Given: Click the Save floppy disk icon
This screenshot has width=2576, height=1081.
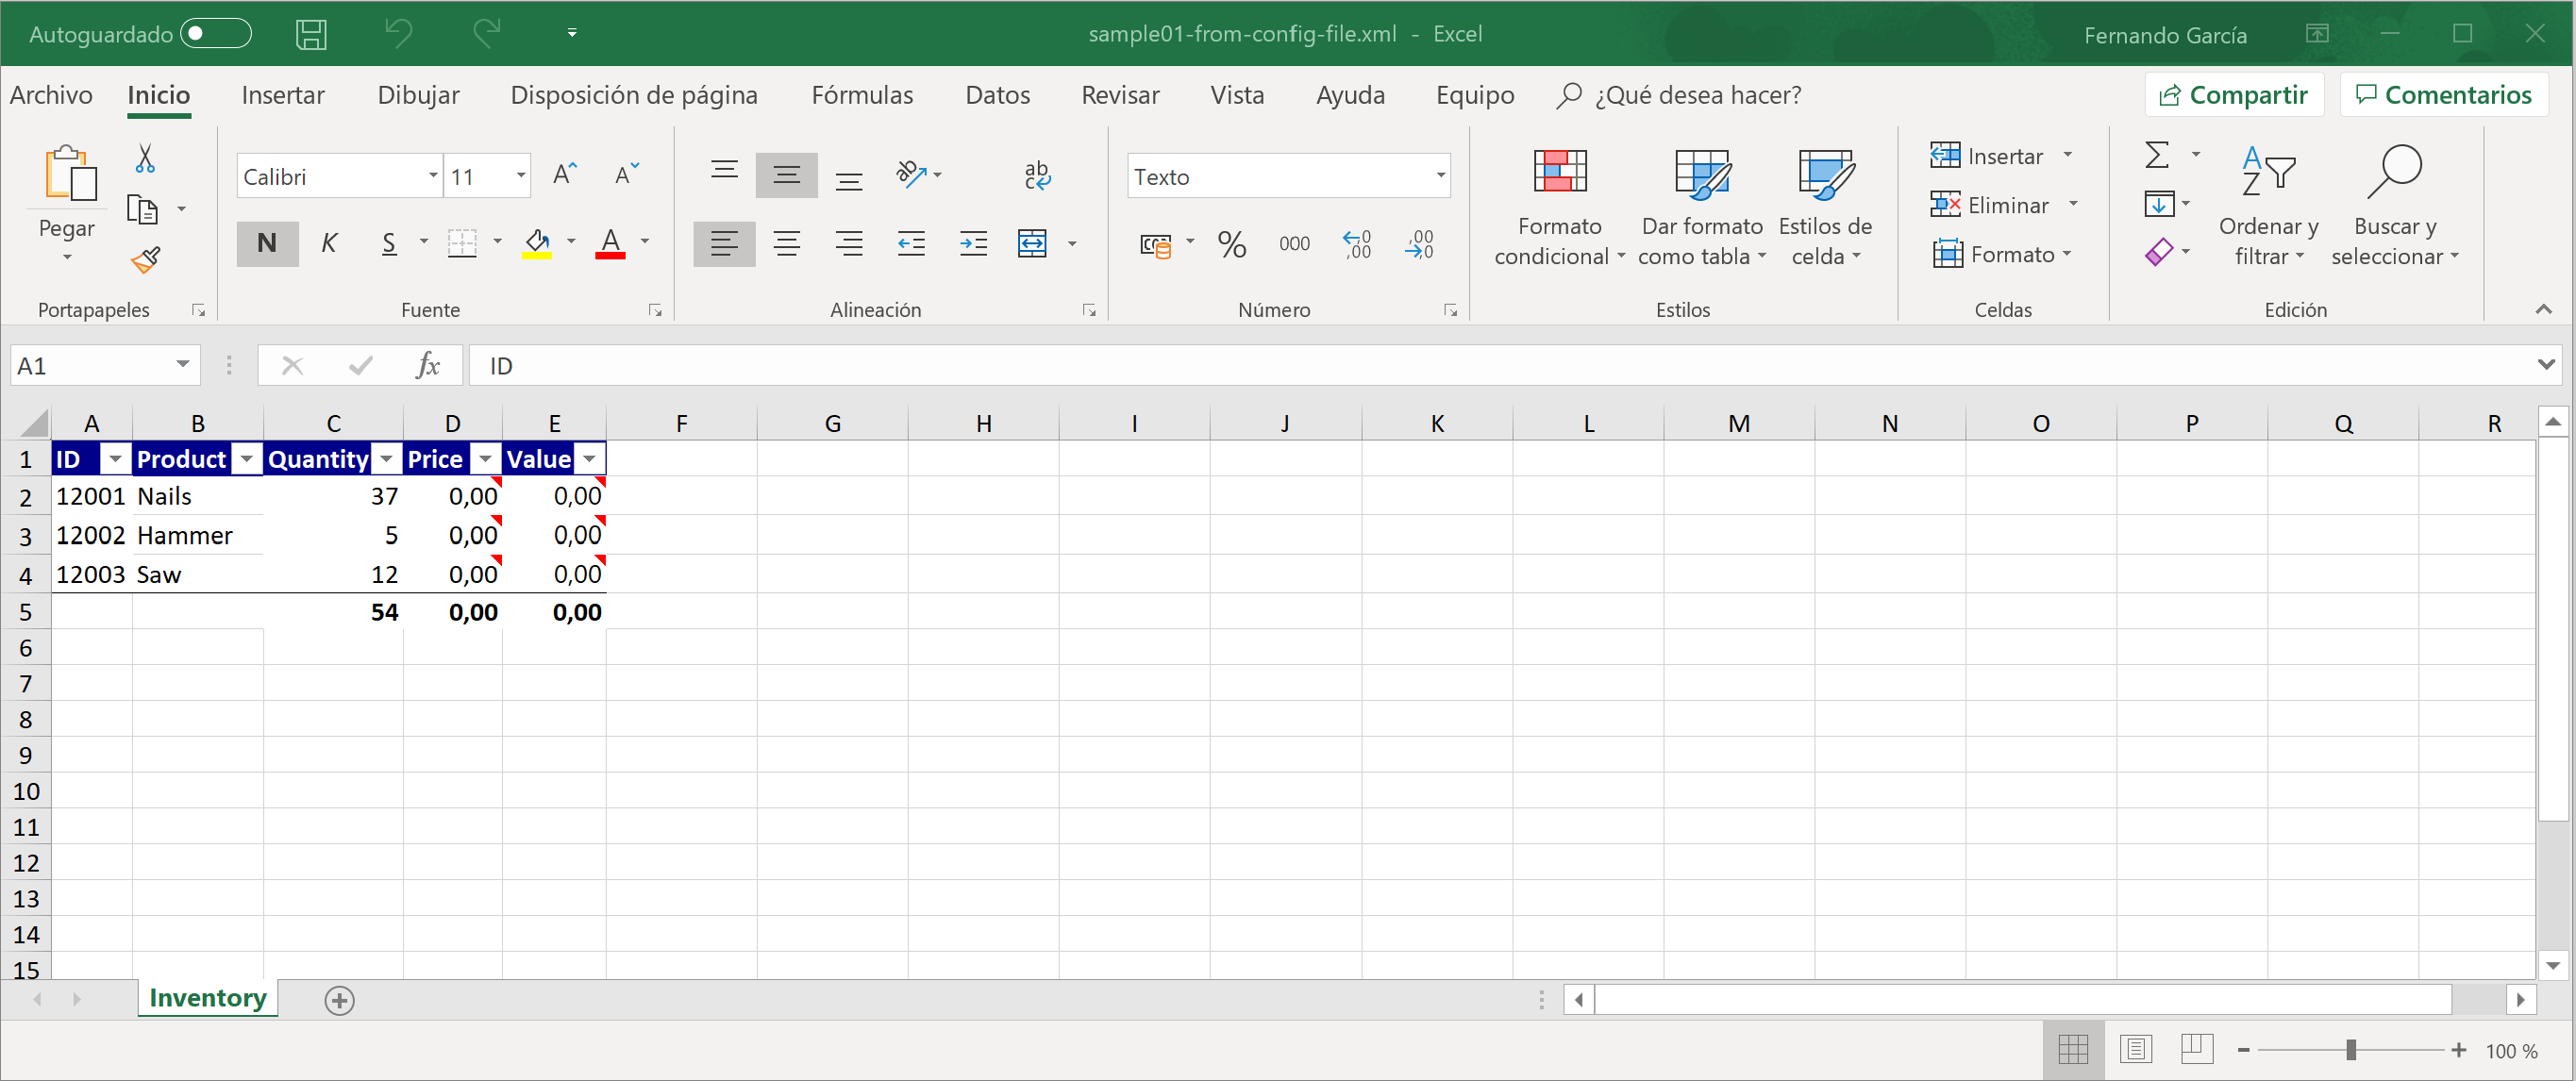Looking at the screenshot, I should click(x=311, y=34).
